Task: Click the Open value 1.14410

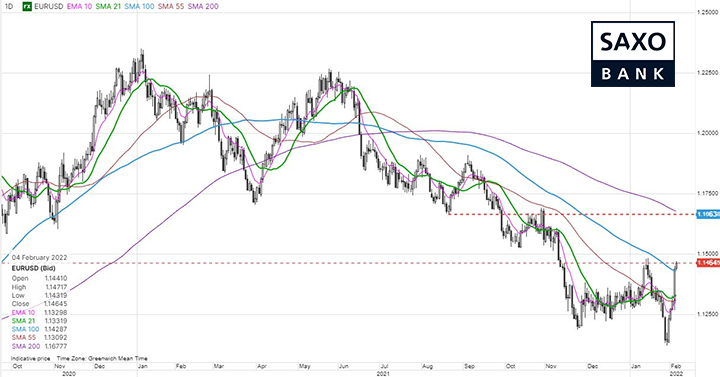Action: (x=56, y=278)
